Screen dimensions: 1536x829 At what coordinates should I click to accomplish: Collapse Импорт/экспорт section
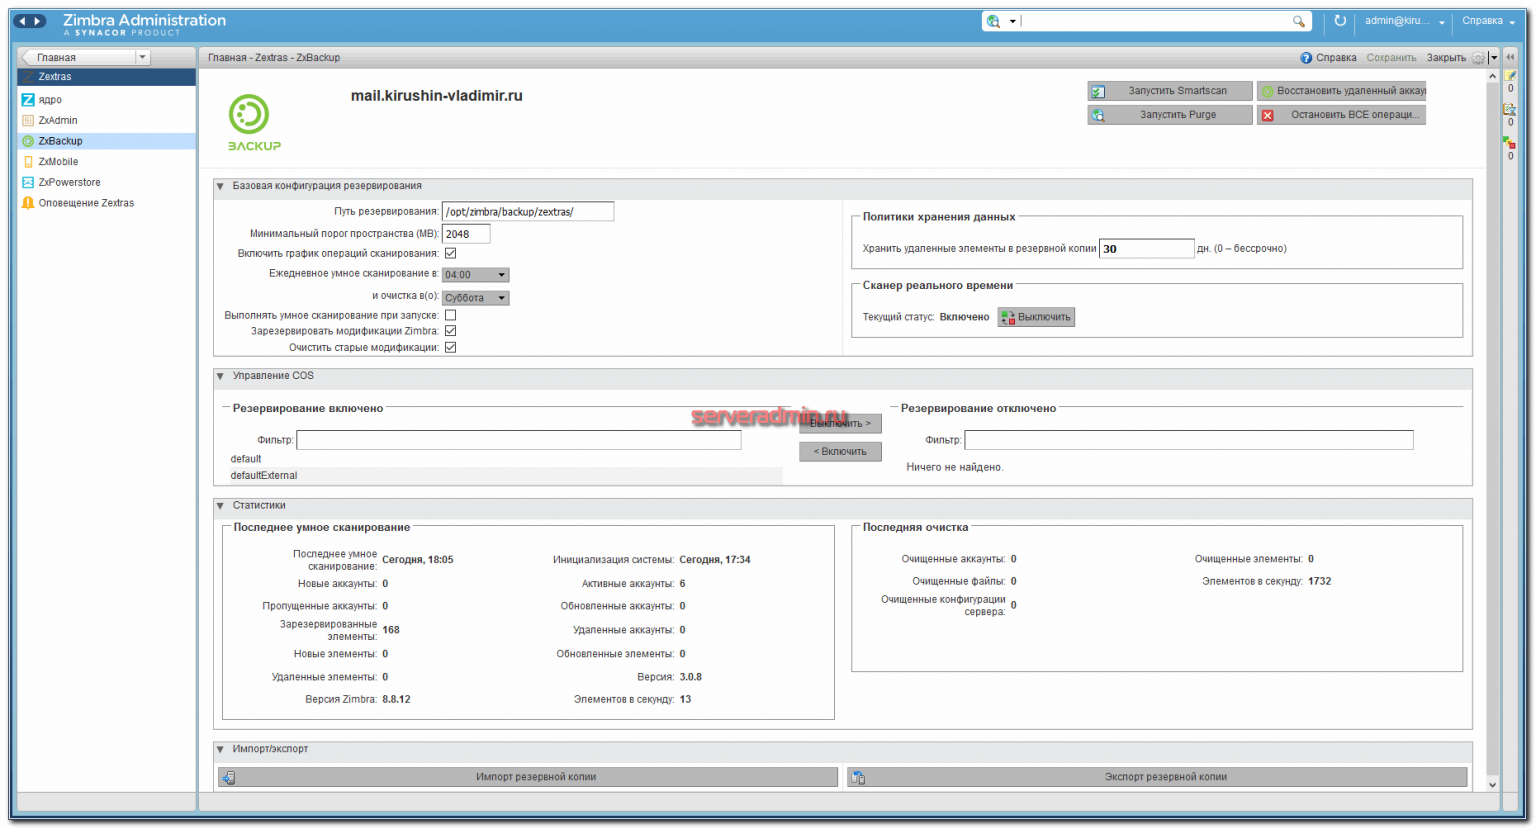(220, 749)
